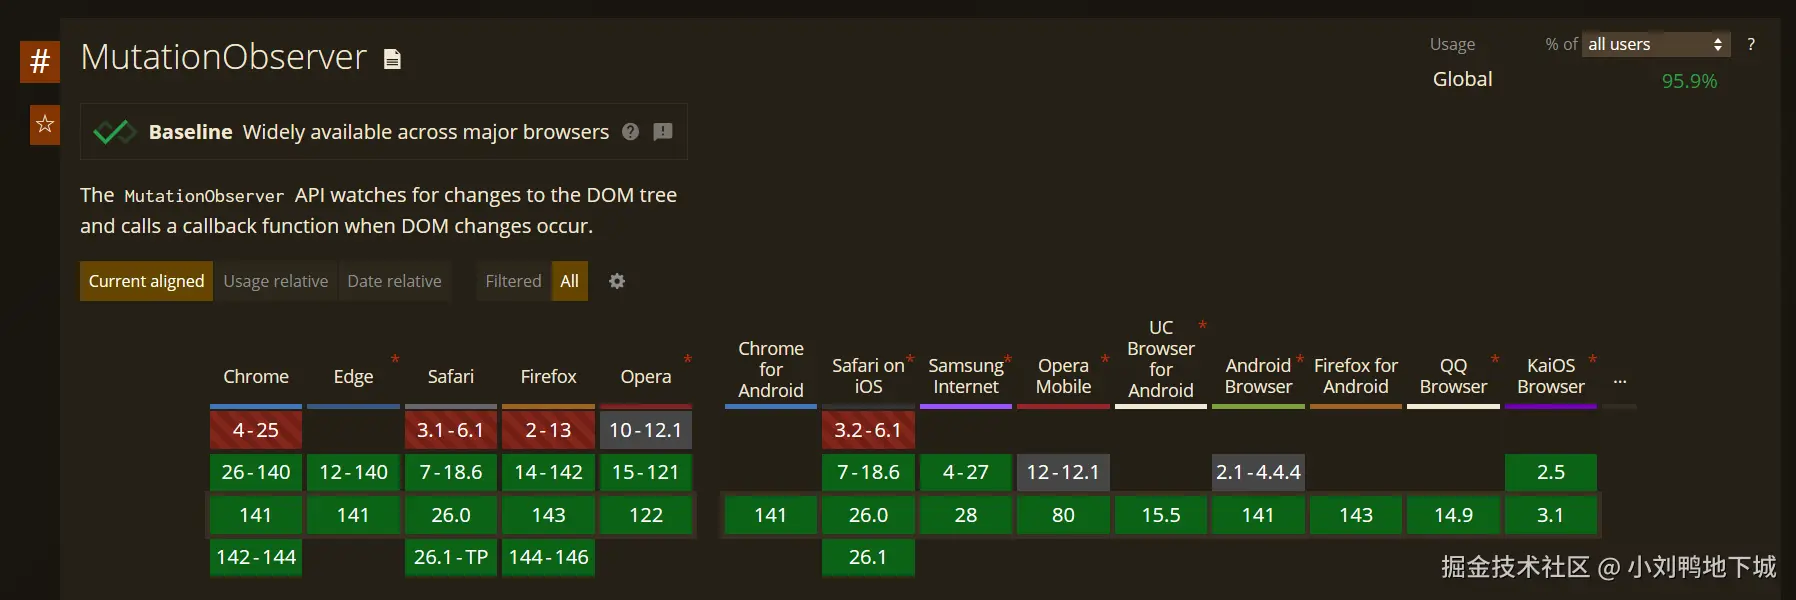Click Android Browser 2.1-4.4.4 cell
Image resolution: width=1796 pixels, height=600 pixels.
[1258, 472]
